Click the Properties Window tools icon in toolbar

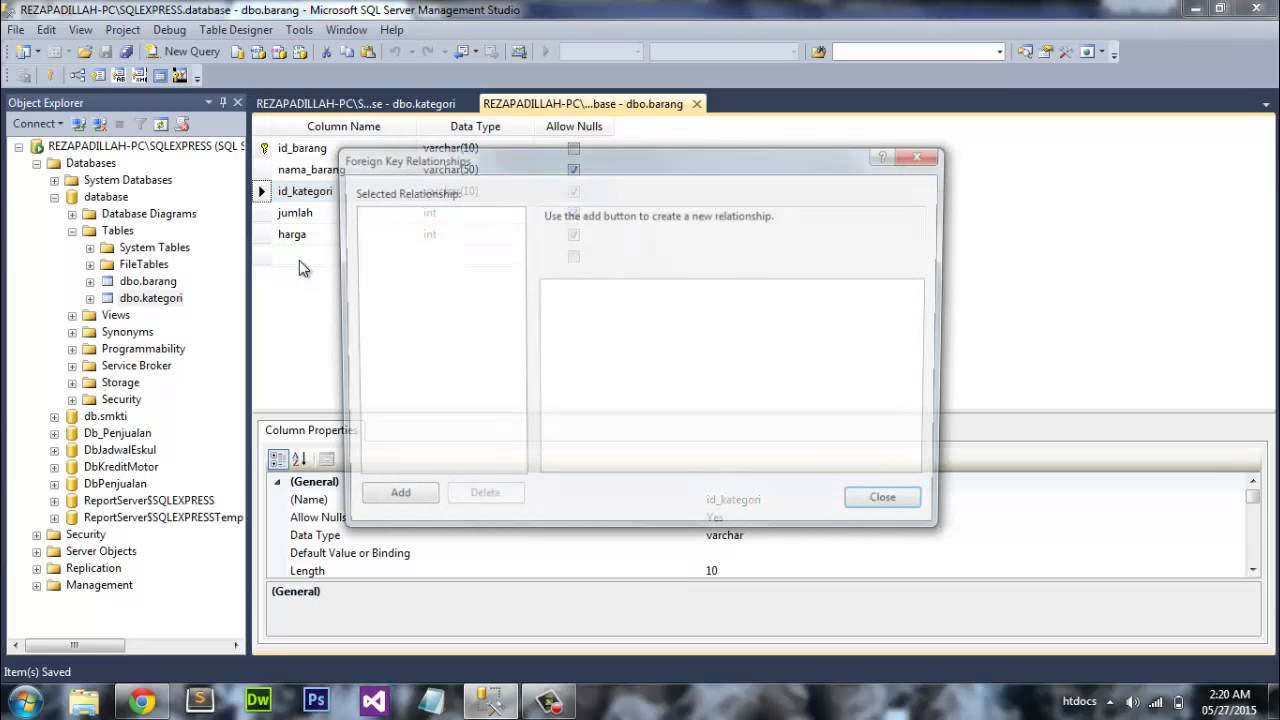1066,52
